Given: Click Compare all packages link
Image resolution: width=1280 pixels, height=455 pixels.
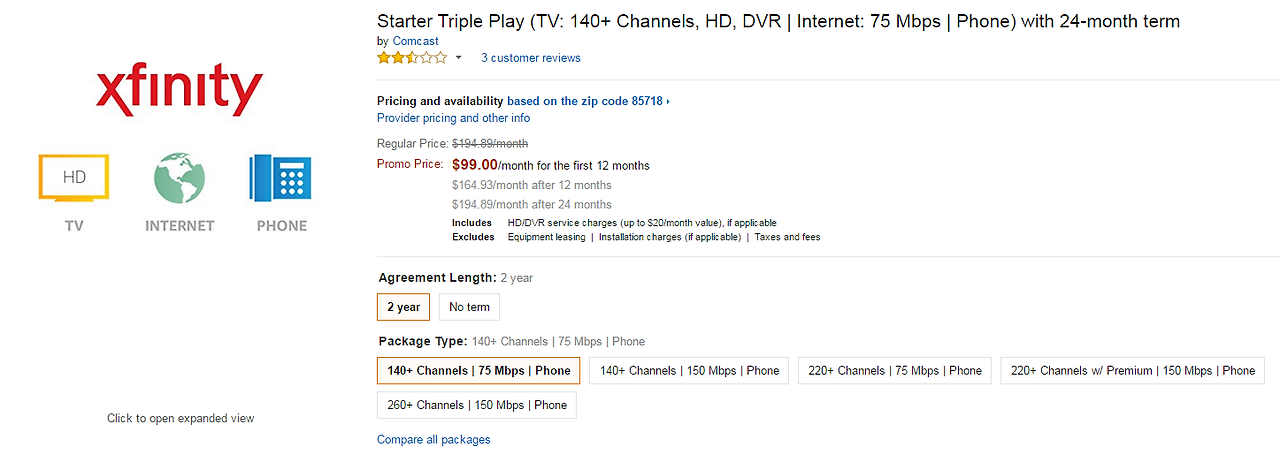Looking at the screenshot, I should pos(433,440).
